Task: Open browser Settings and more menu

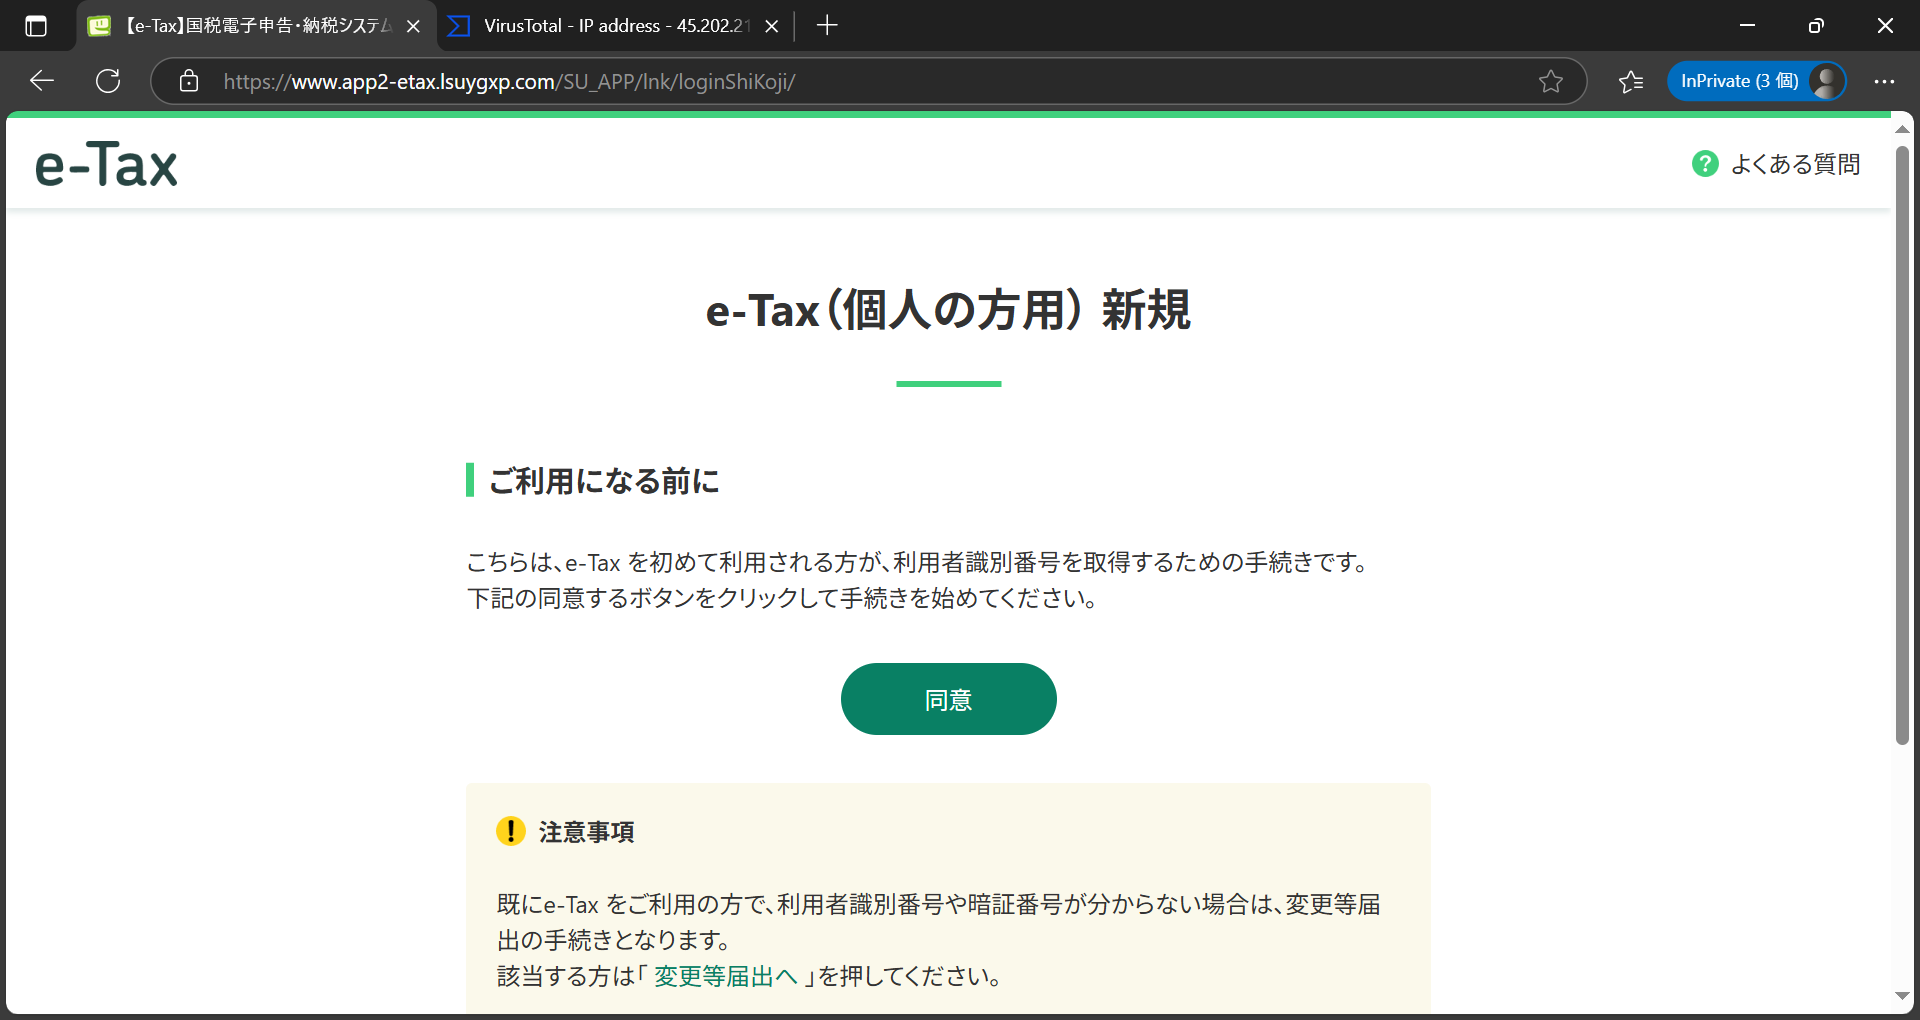Action: tap(1884, 81)
